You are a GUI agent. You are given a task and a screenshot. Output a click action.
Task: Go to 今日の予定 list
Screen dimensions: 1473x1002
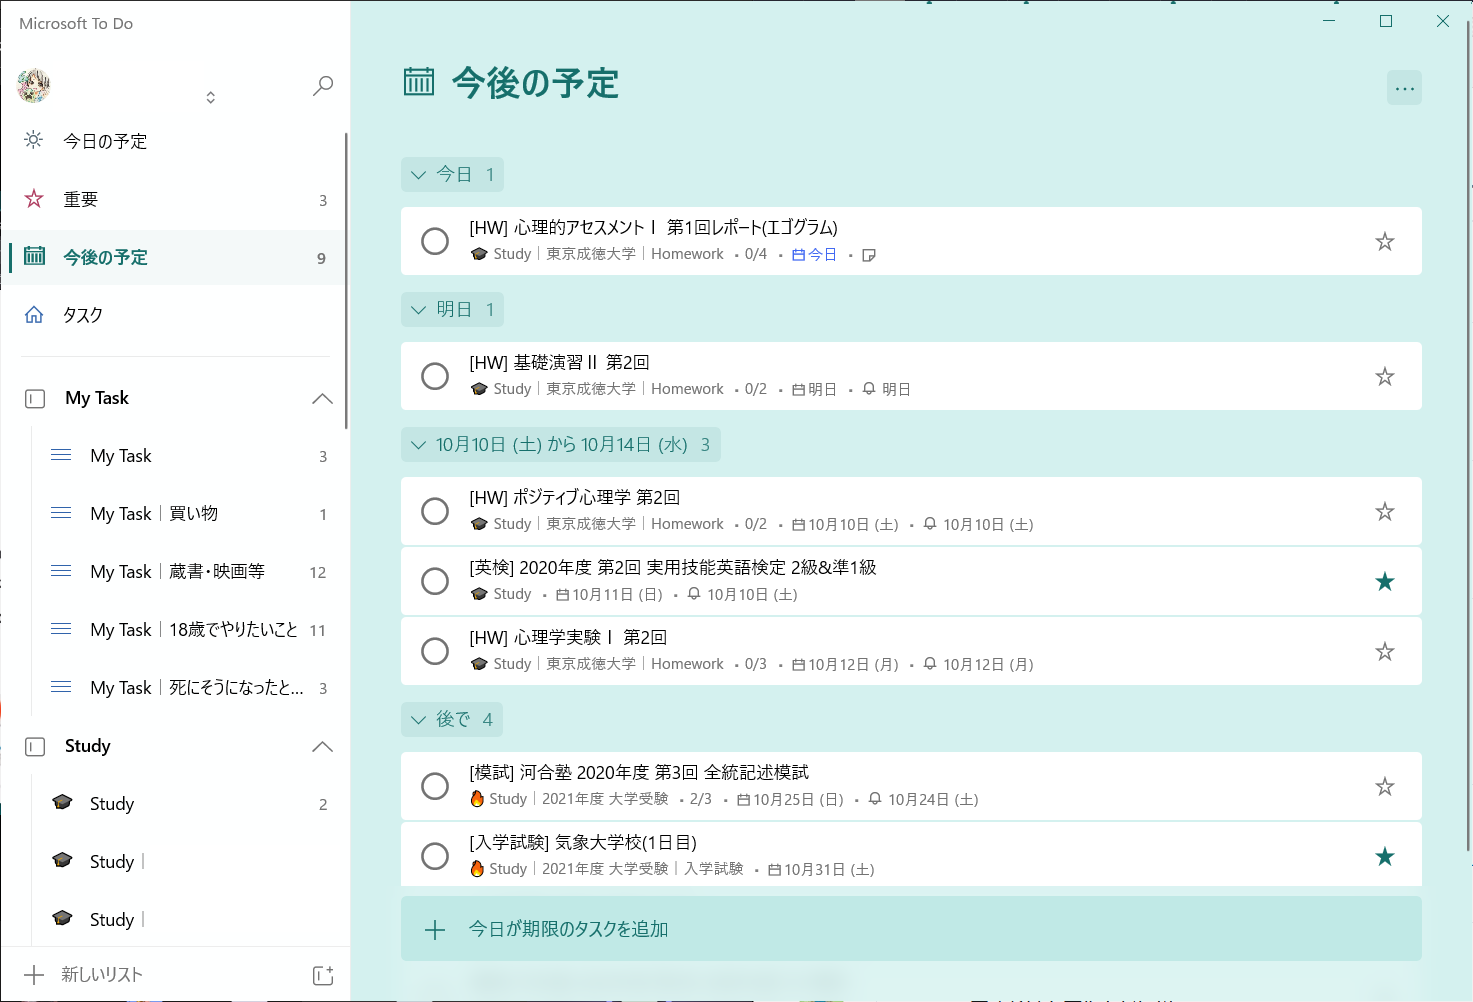[x=104, y=142]
